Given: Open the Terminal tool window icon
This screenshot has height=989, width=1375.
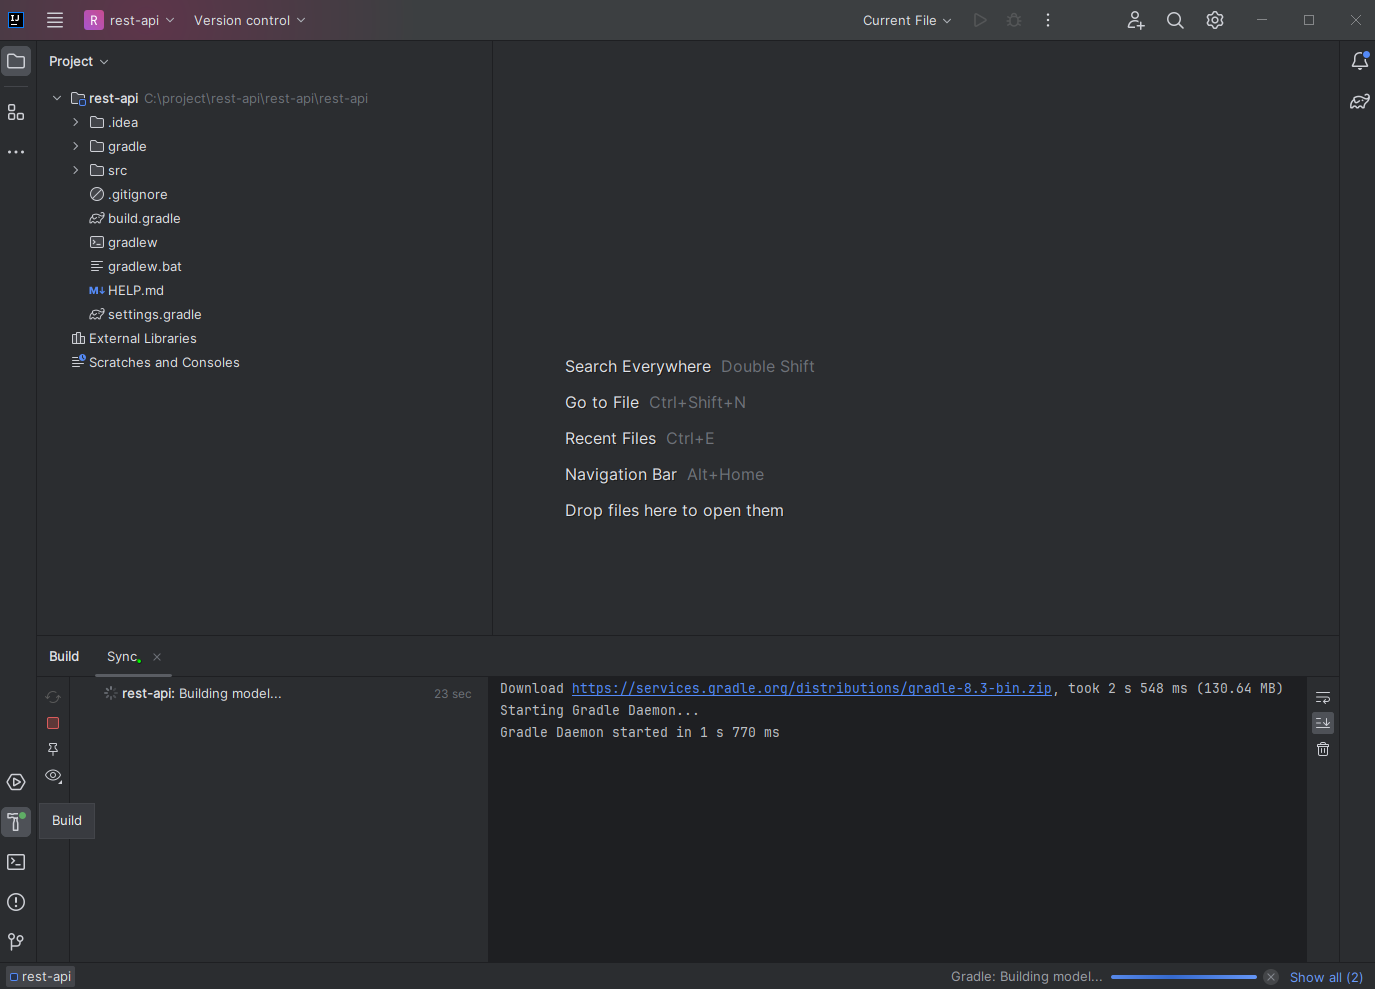Looking at the screenshot, I should click(16, 862).
